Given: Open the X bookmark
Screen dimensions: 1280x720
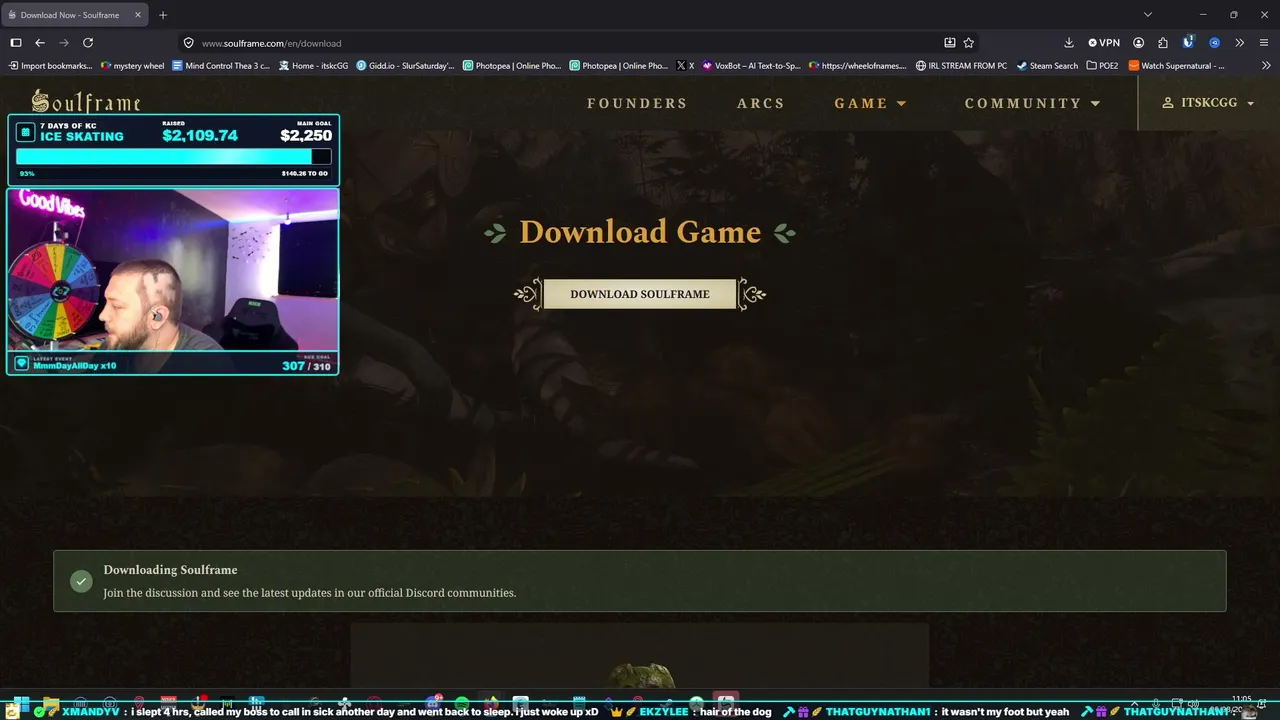Looking at the screenshot, I should [x=685, y=66].
